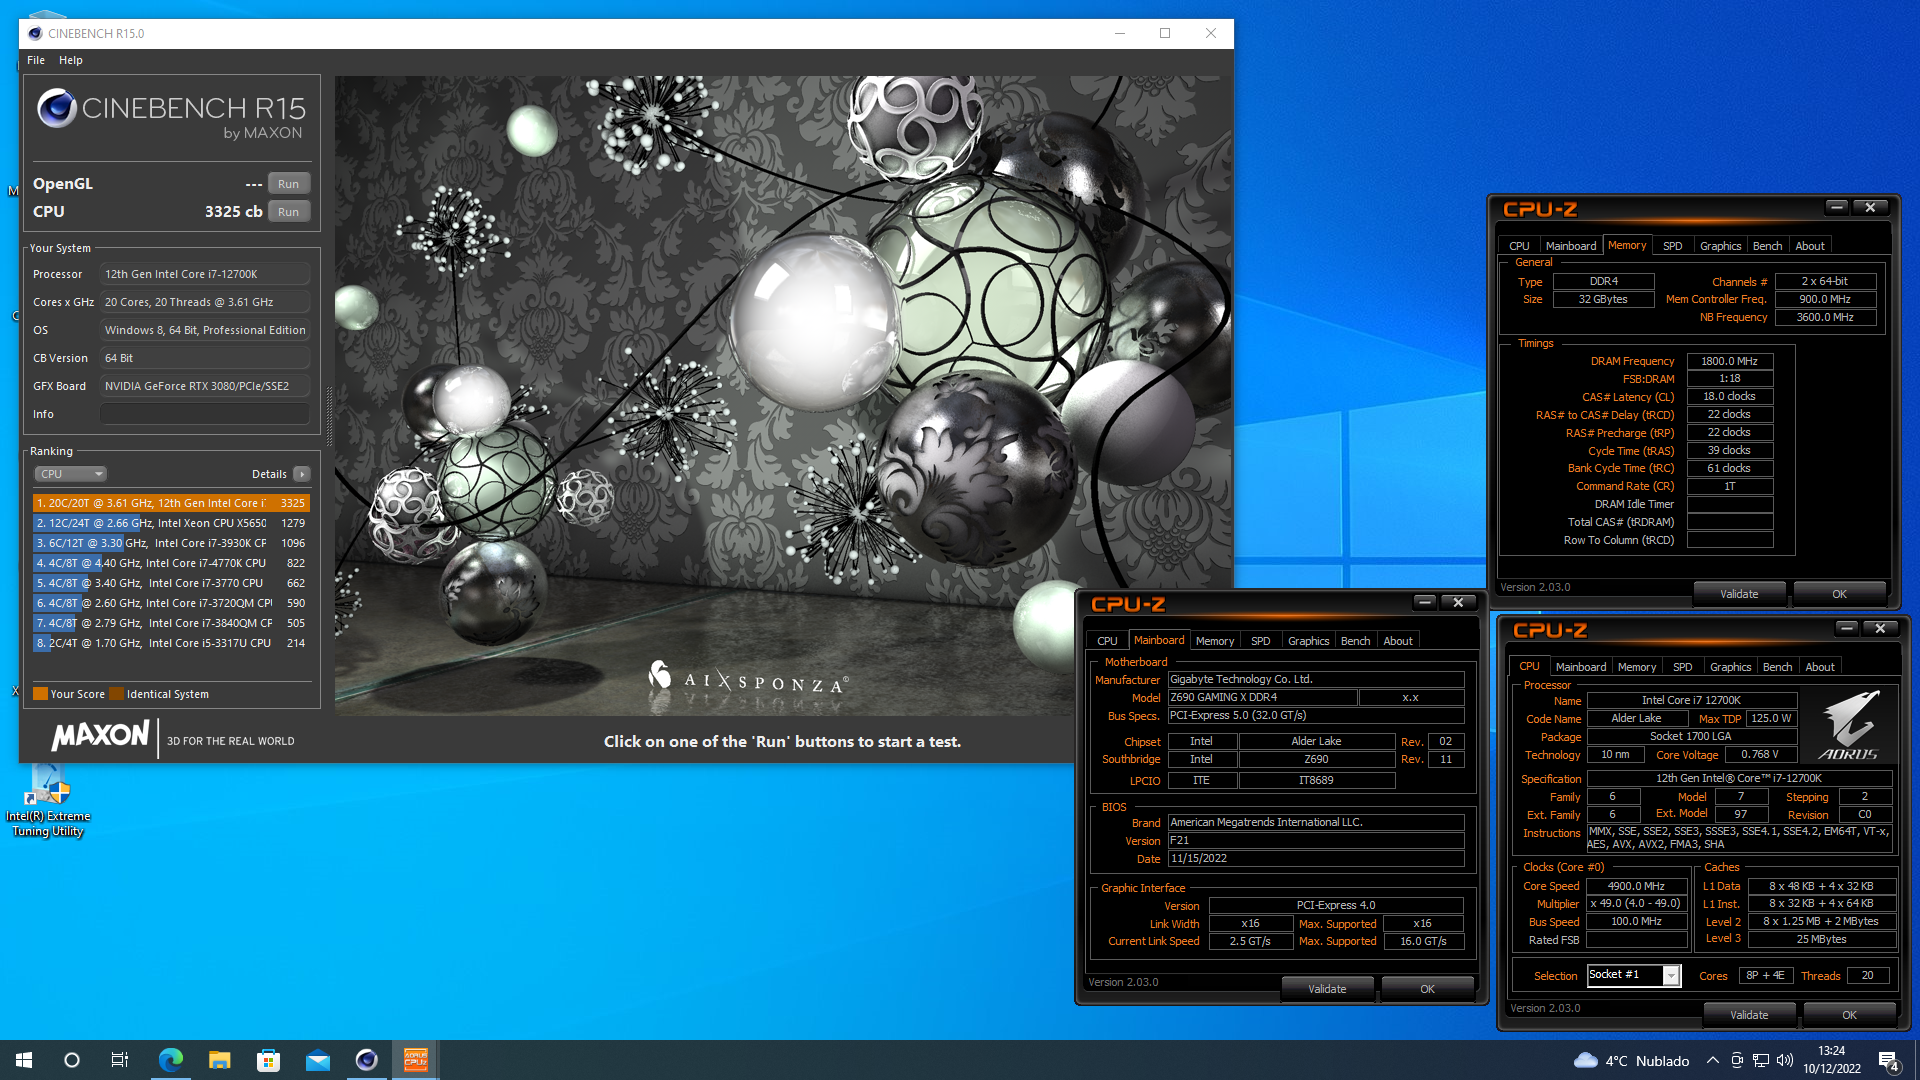
Task: Open the File menu in Cinebench
Action: (36, 60)
